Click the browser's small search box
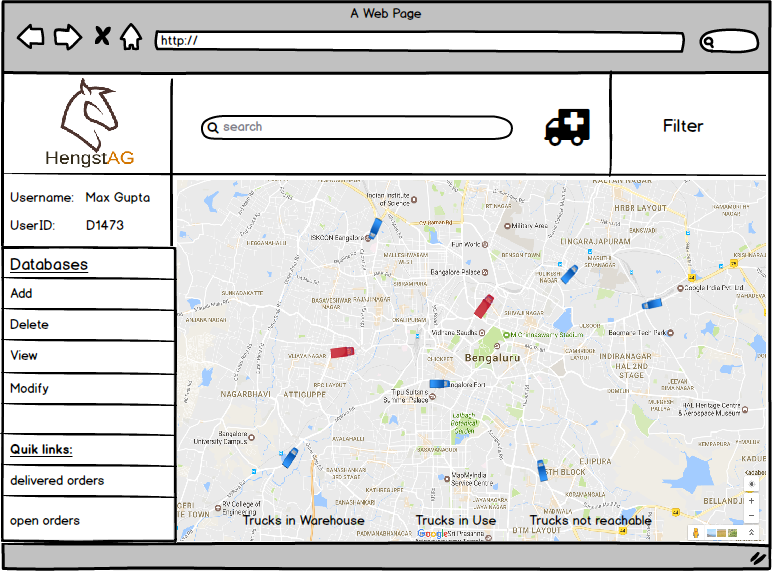This screenshot has width=772, height=571. tap(729, 41)
